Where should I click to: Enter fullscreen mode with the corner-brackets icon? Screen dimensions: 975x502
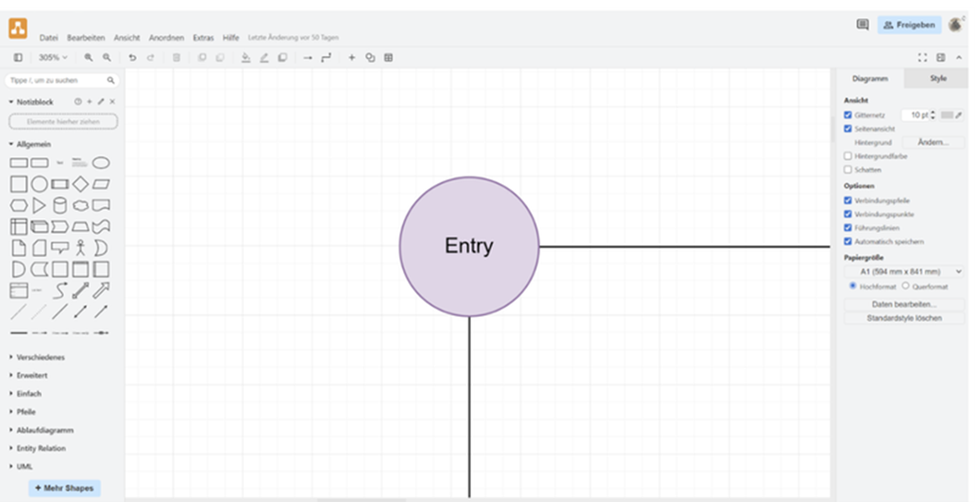pos(923,58)
